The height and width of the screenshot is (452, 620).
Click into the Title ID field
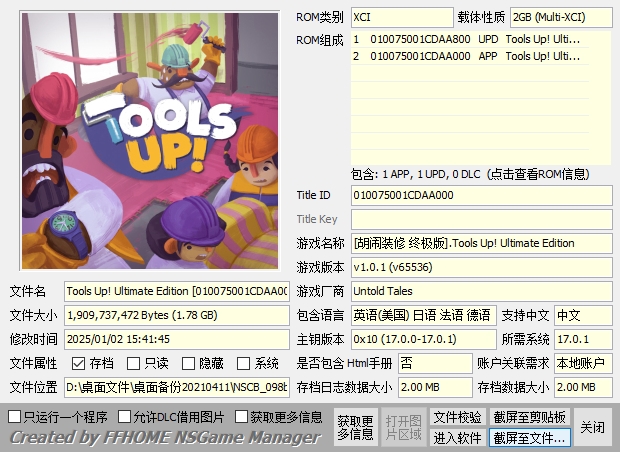480,195
